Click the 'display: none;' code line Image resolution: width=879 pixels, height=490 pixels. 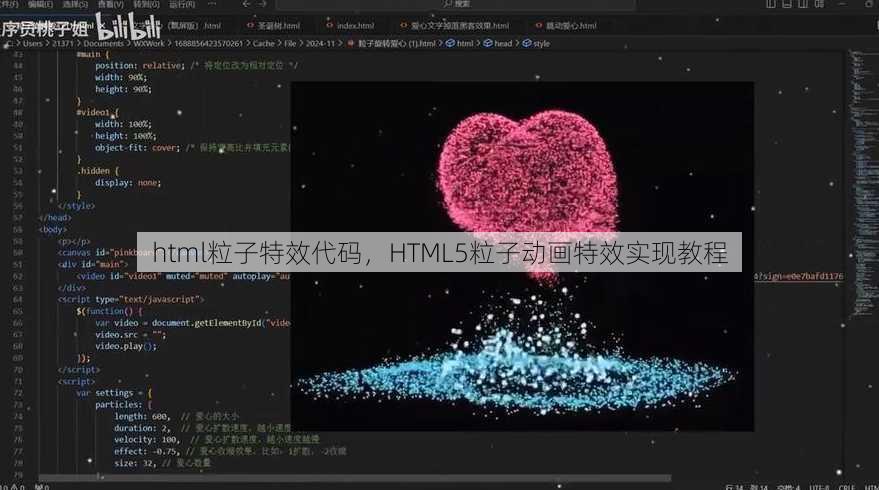127,183
